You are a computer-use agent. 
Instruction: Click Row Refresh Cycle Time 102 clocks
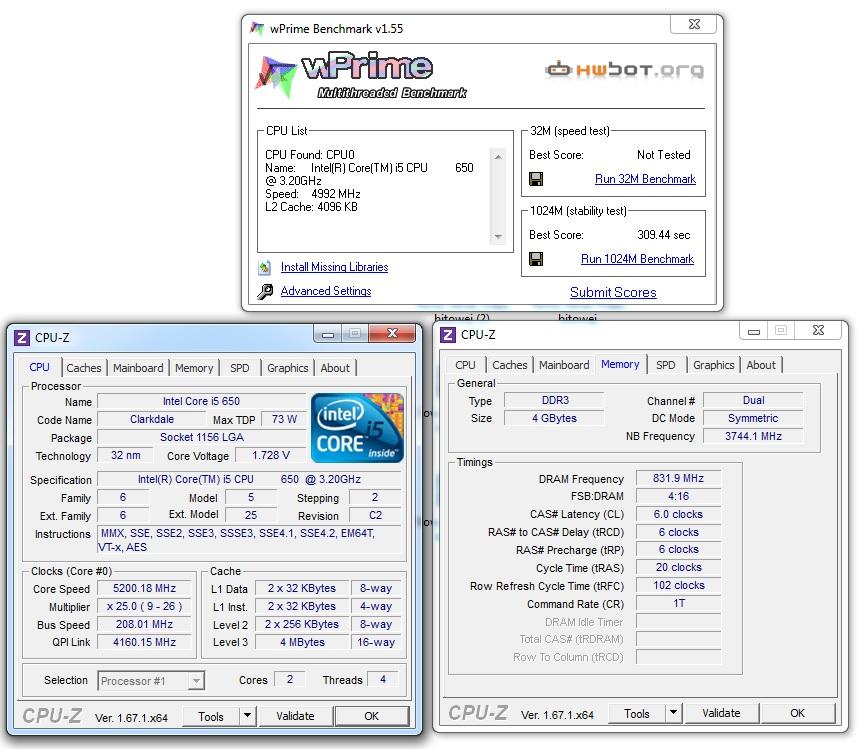point(678,586)
